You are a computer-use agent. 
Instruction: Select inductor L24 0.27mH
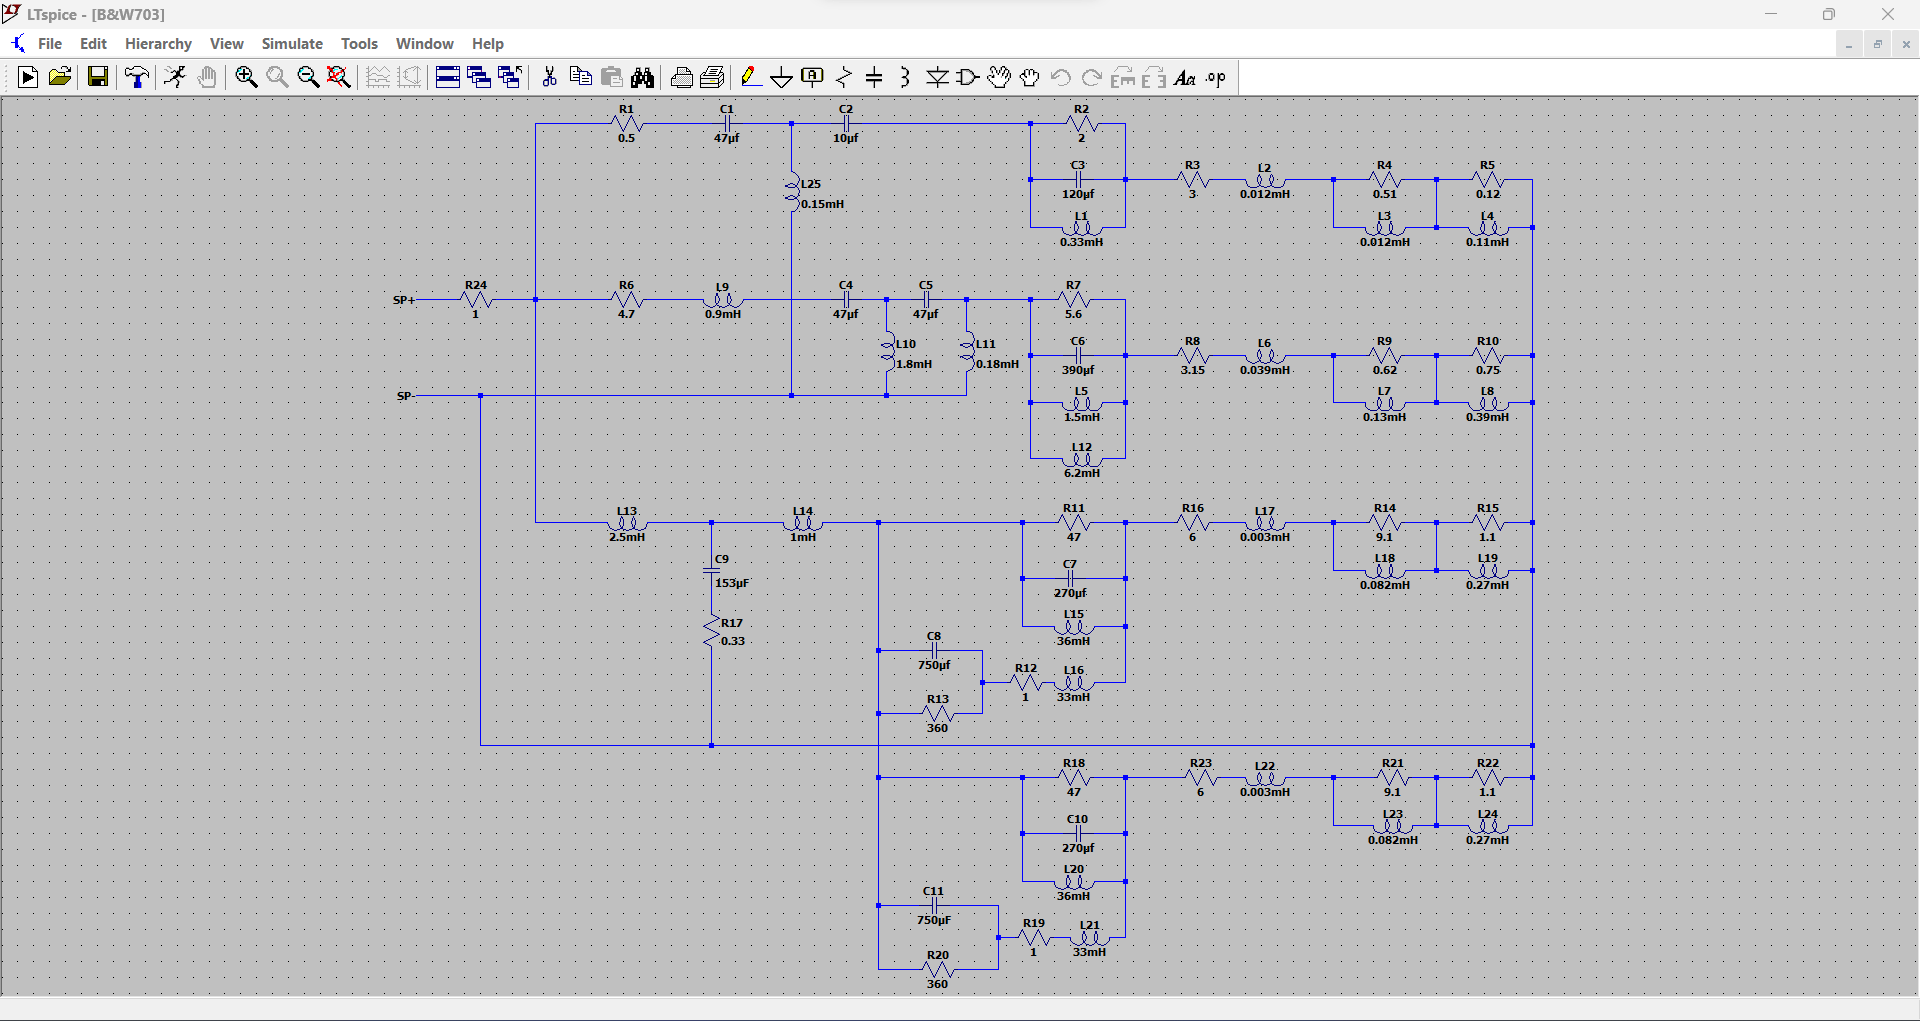[1488, 826]
